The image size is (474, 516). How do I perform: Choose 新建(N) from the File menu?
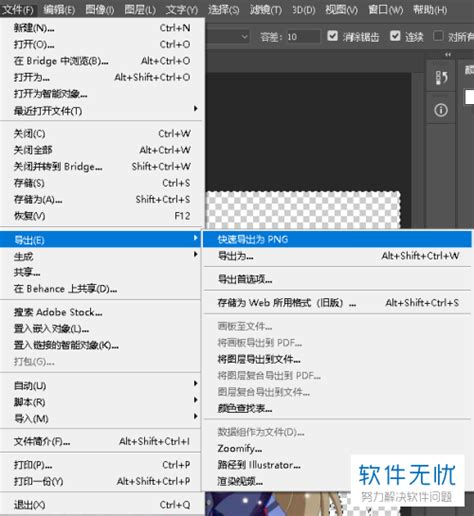102,28
